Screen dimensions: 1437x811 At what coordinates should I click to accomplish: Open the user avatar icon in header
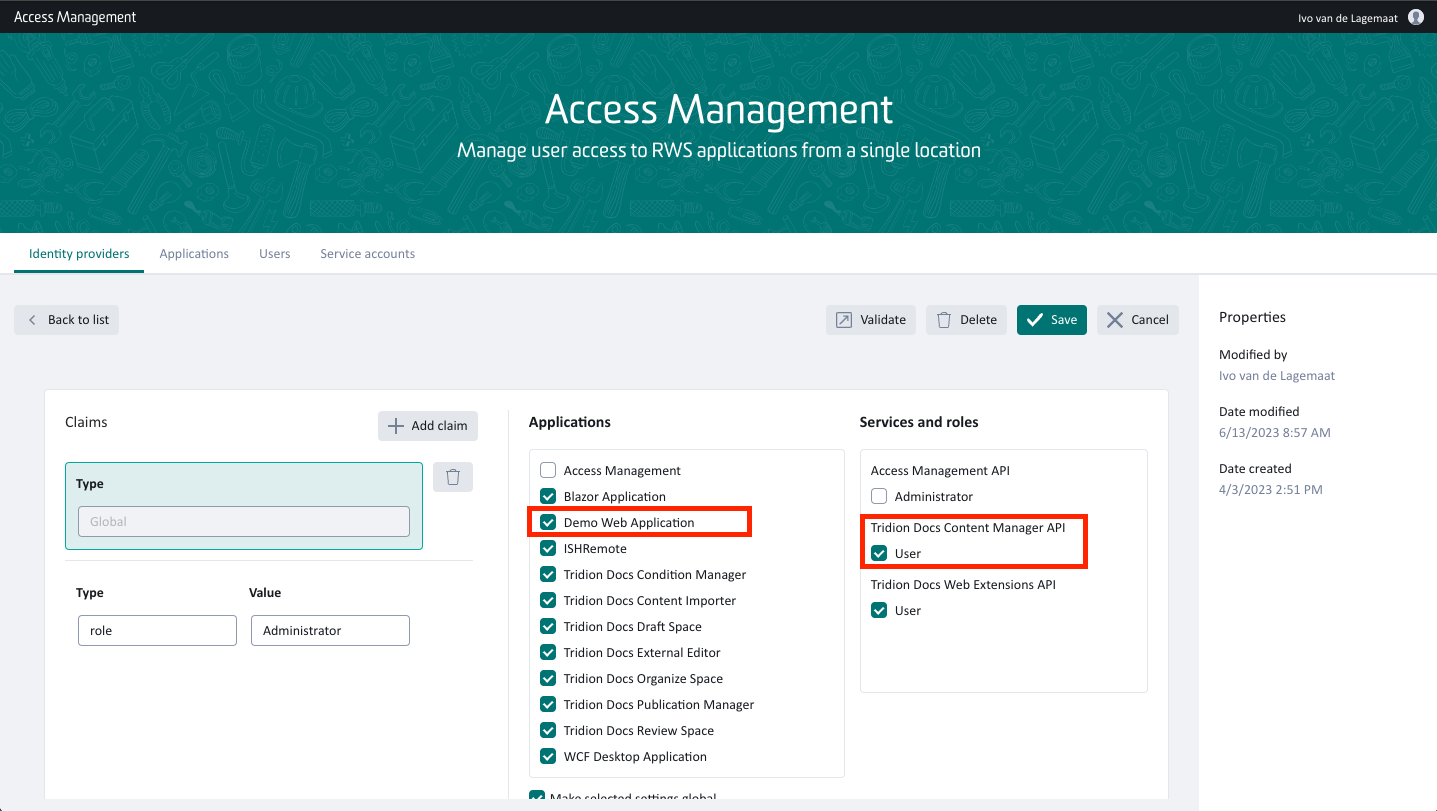pos(1416,17)
